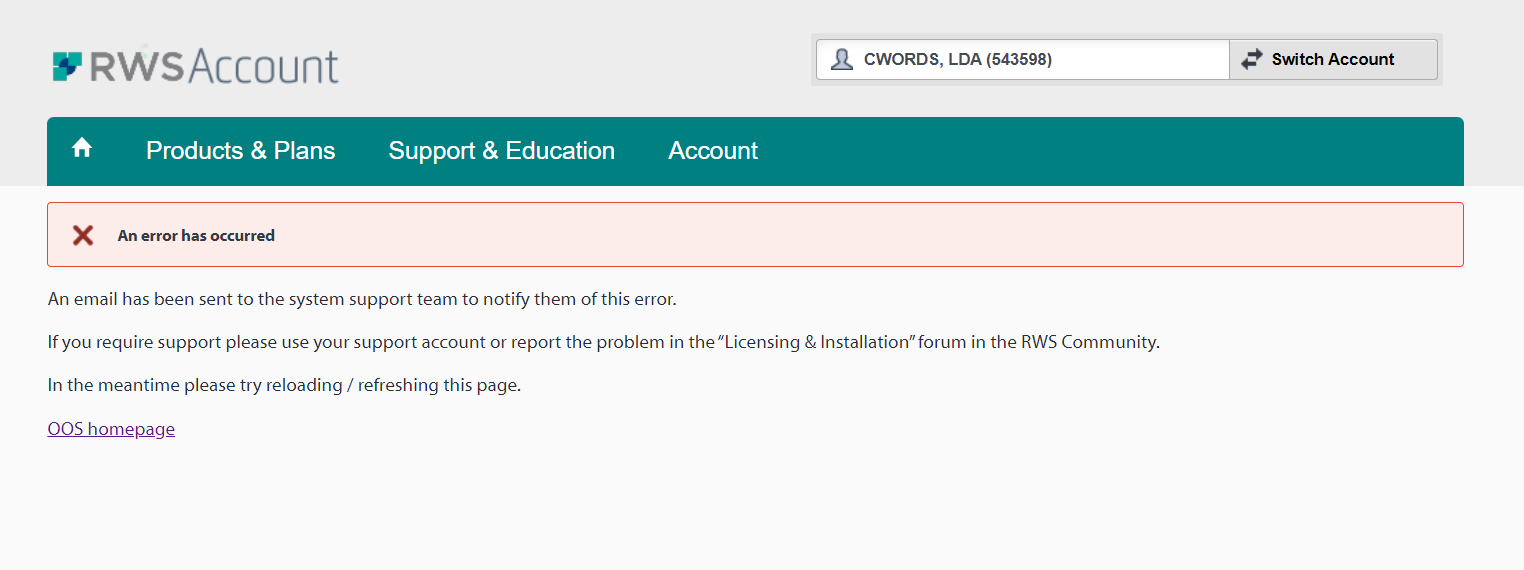This screenshot has height=570, width=1524.
Task: Click the 'An email has been sent' sentence
Action: point(362,299)
